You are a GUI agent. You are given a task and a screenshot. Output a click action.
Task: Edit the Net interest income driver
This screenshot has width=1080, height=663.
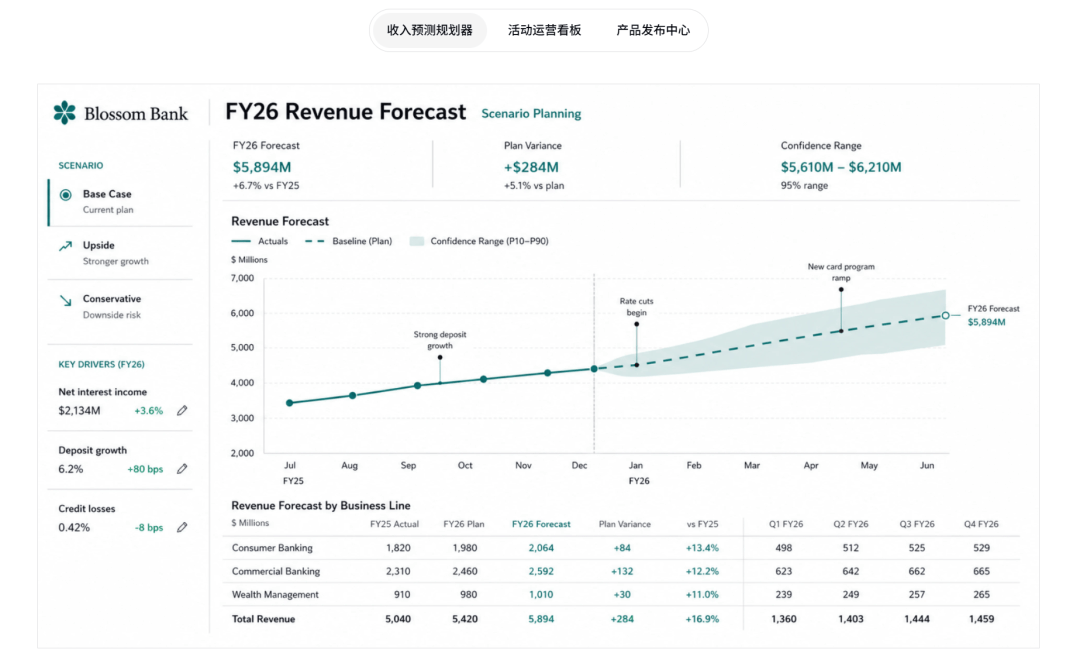[x=182, y=410]
